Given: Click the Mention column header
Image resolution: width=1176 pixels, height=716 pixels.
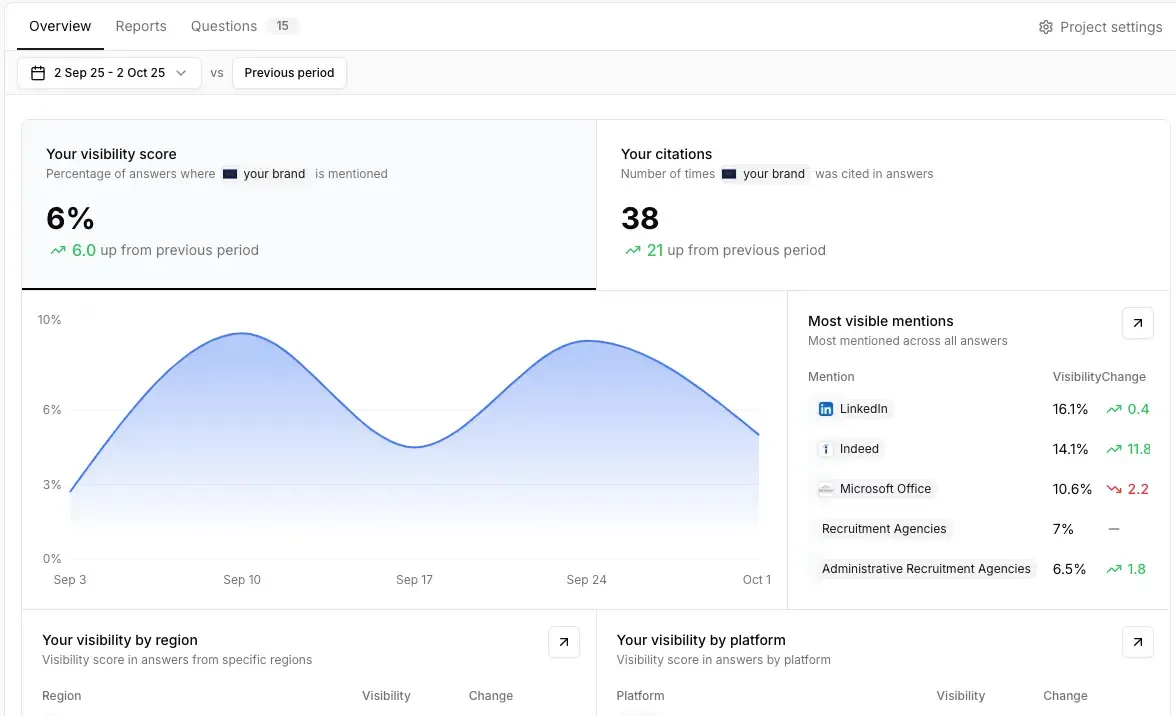Looking at the screenshot, I should pyautogui.click(x=831, y=376).
